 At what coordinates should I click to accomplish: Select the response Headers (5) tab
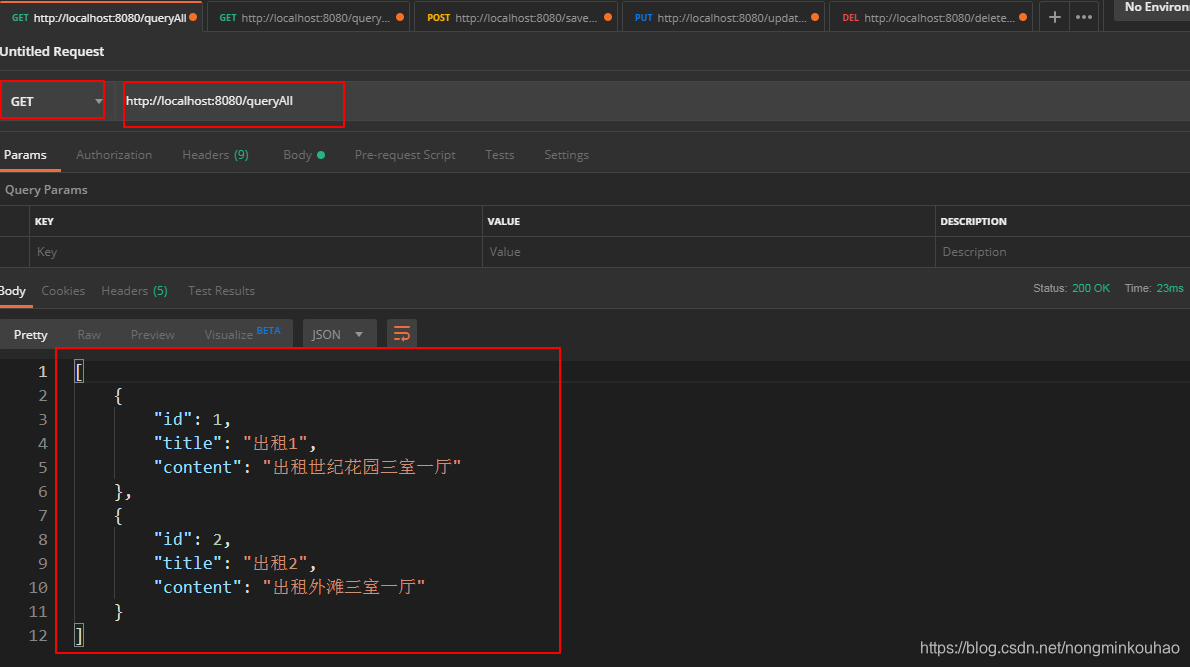(134, 291)
